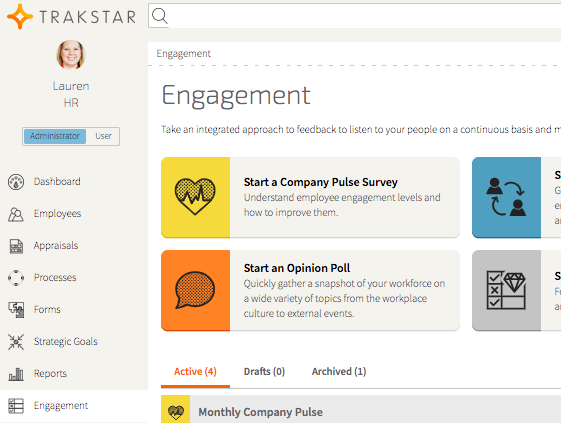Open the Monthly Company Pulse survey
Screen dimensions: 561x423
[260, 412]
